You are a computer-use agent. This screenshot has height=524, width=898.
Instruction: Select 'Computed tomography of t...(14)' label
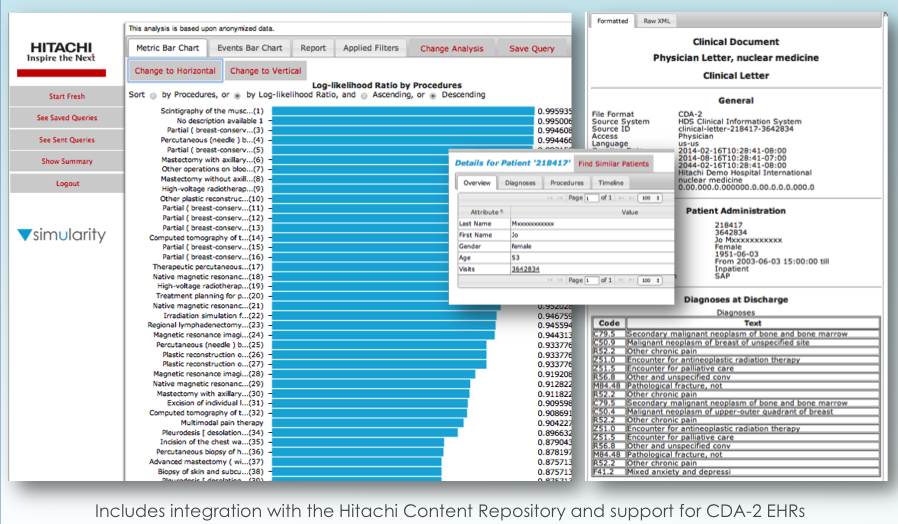206,238
